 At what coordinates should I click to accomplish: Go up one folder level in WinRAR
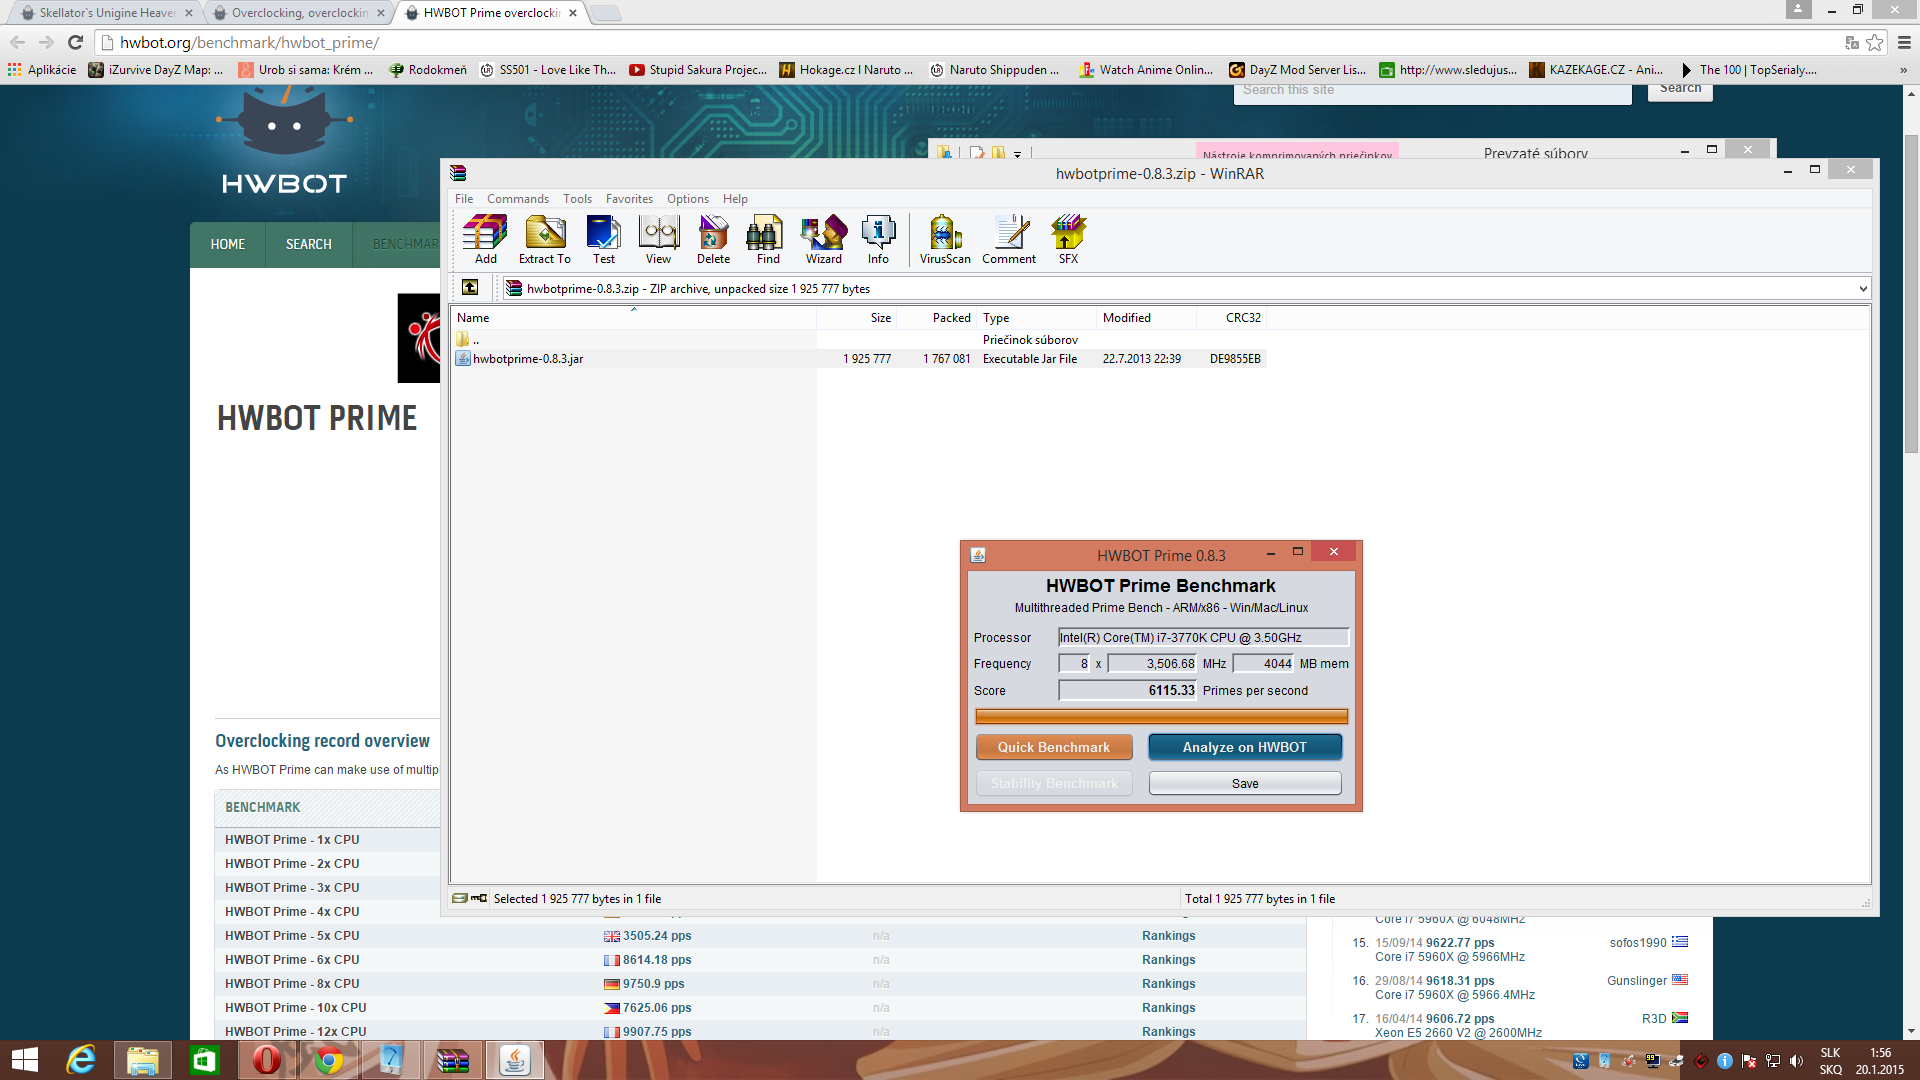470,288
